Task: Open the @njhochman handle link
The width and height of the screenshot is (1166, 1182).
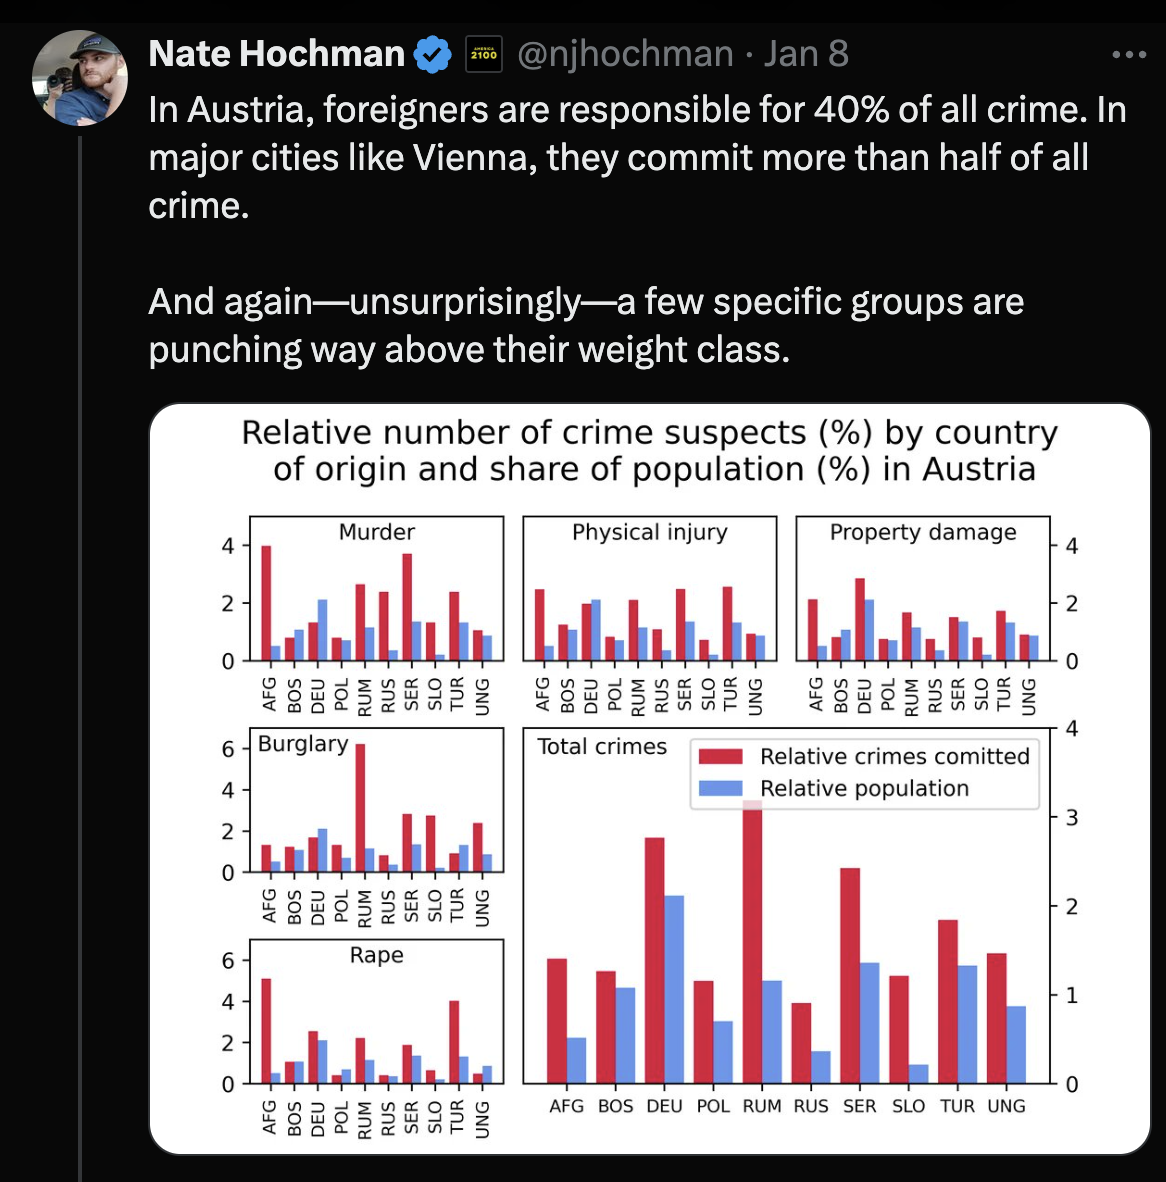Action: [625, 54]
